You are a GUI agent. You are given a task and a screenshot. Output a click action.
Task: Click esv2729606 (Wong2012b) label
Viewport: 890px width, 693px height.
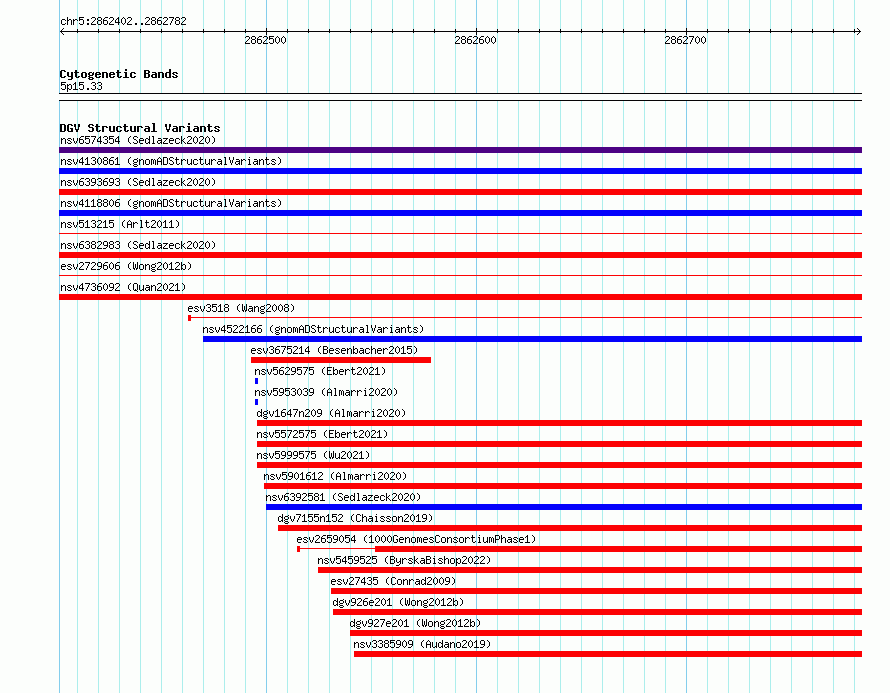[126, 266]
